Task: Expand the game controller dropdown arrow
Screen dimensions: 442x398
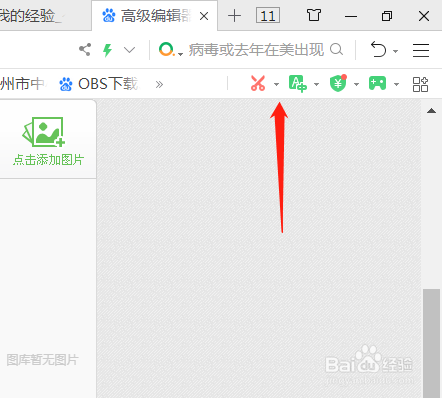Action: [396, 84]
